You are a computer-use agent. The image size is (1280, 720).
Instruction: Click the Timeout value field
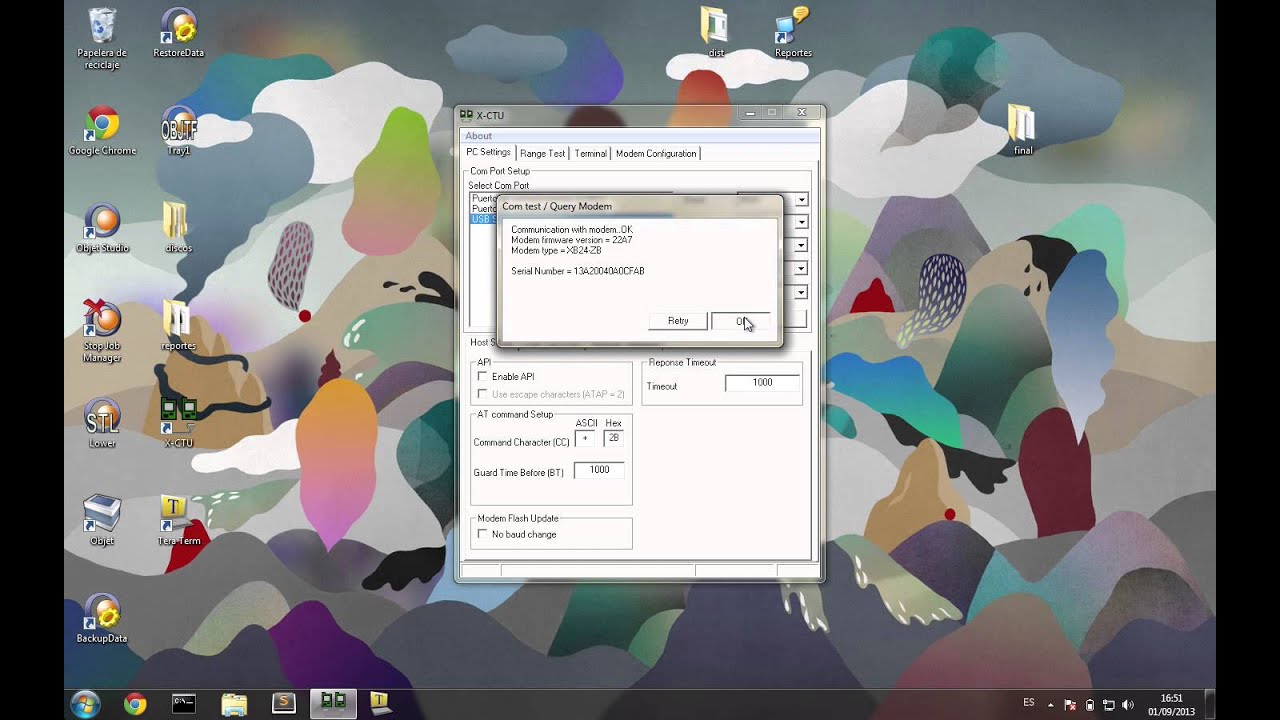coord(762,382)
